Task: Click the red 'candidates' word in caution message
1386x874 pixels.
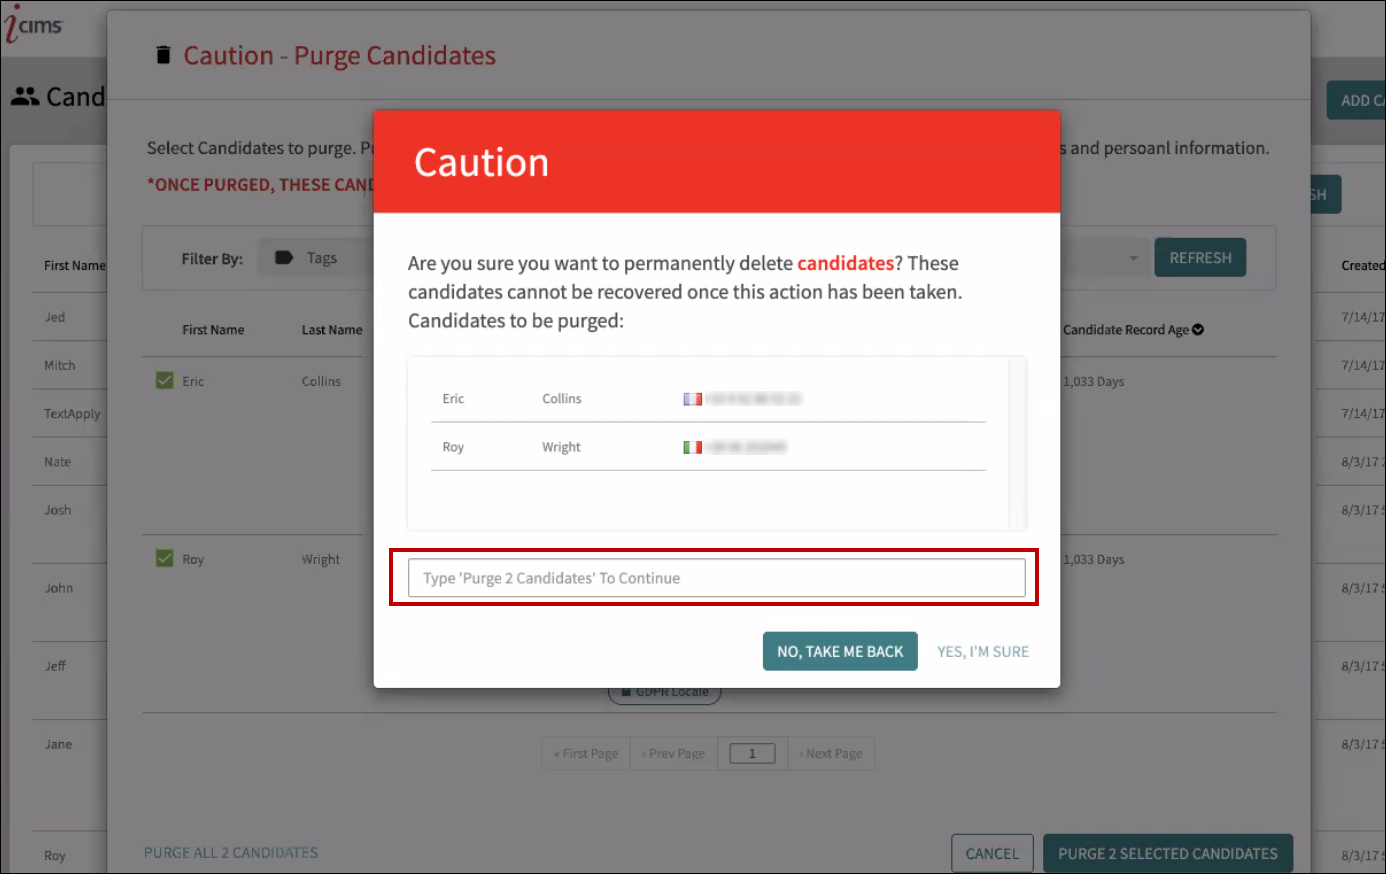Action: [x=845, y=263]
